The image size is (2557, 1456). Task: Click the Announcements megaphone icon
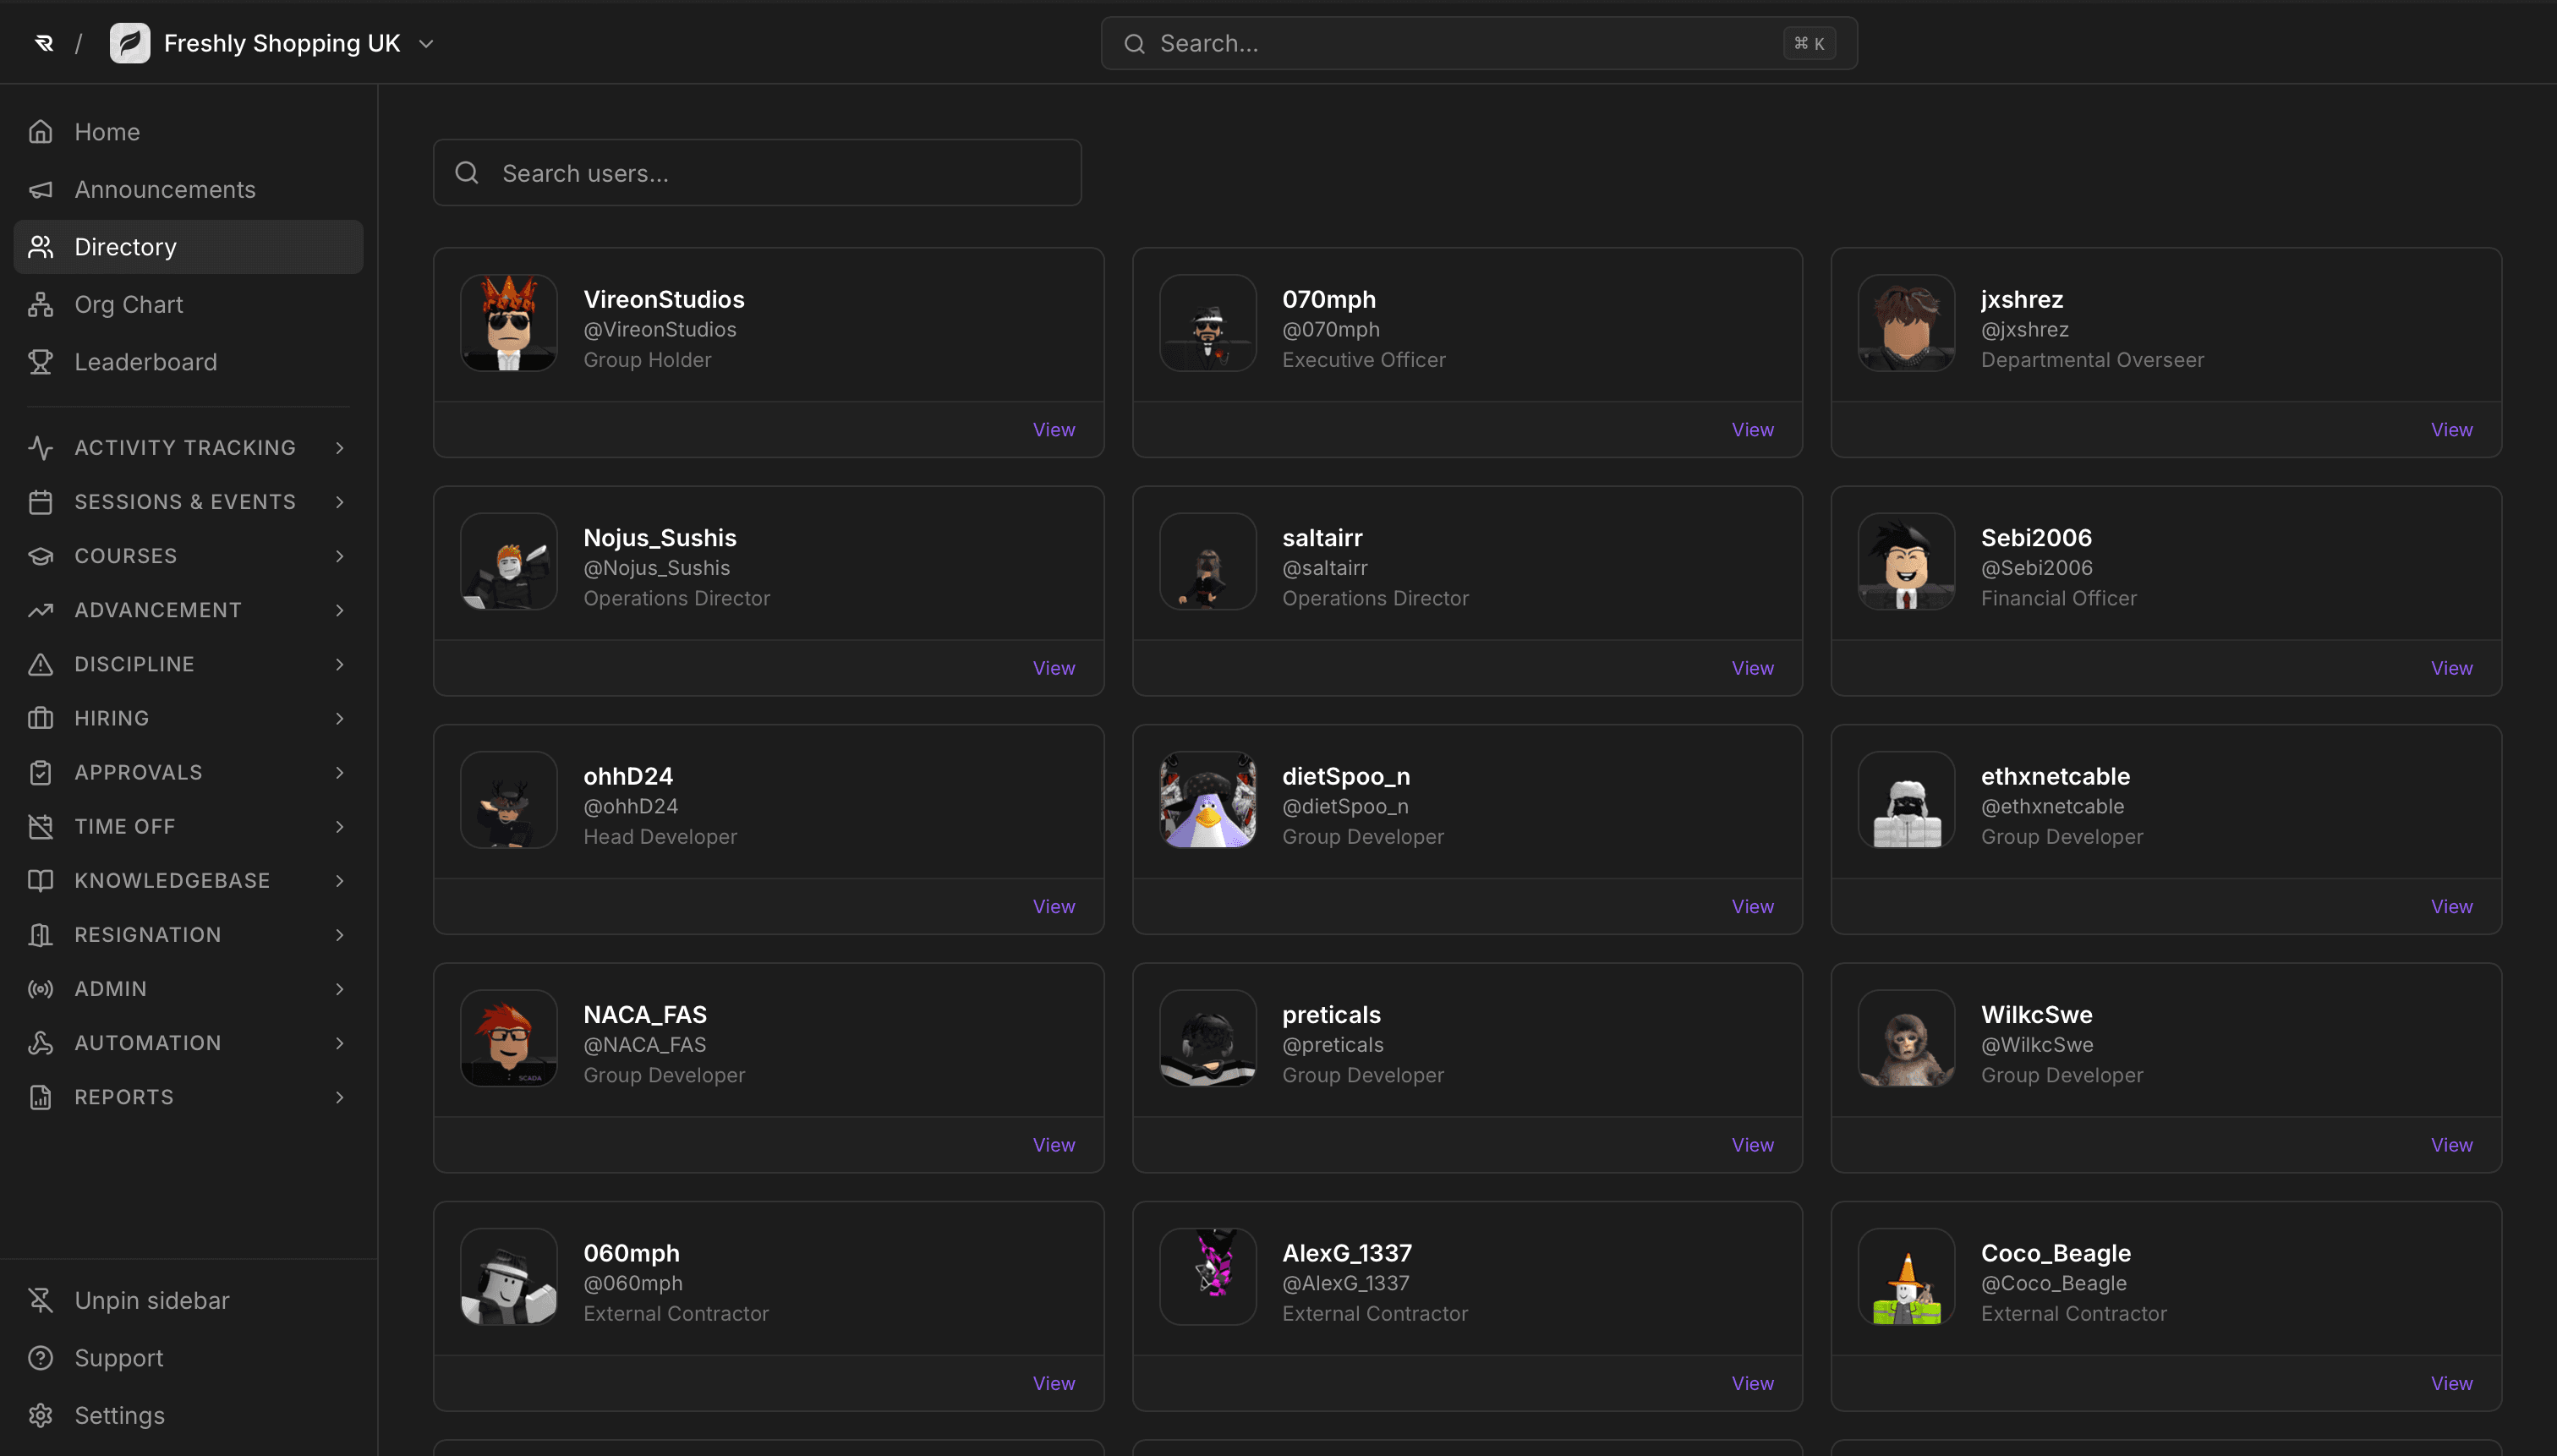pyautogui.click(x=41, y=190)
